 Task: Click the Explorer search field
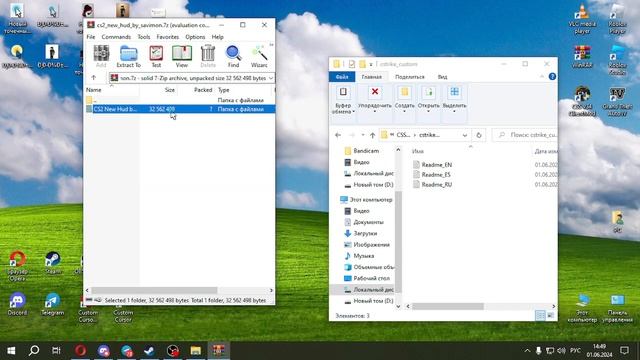(525, 135)
